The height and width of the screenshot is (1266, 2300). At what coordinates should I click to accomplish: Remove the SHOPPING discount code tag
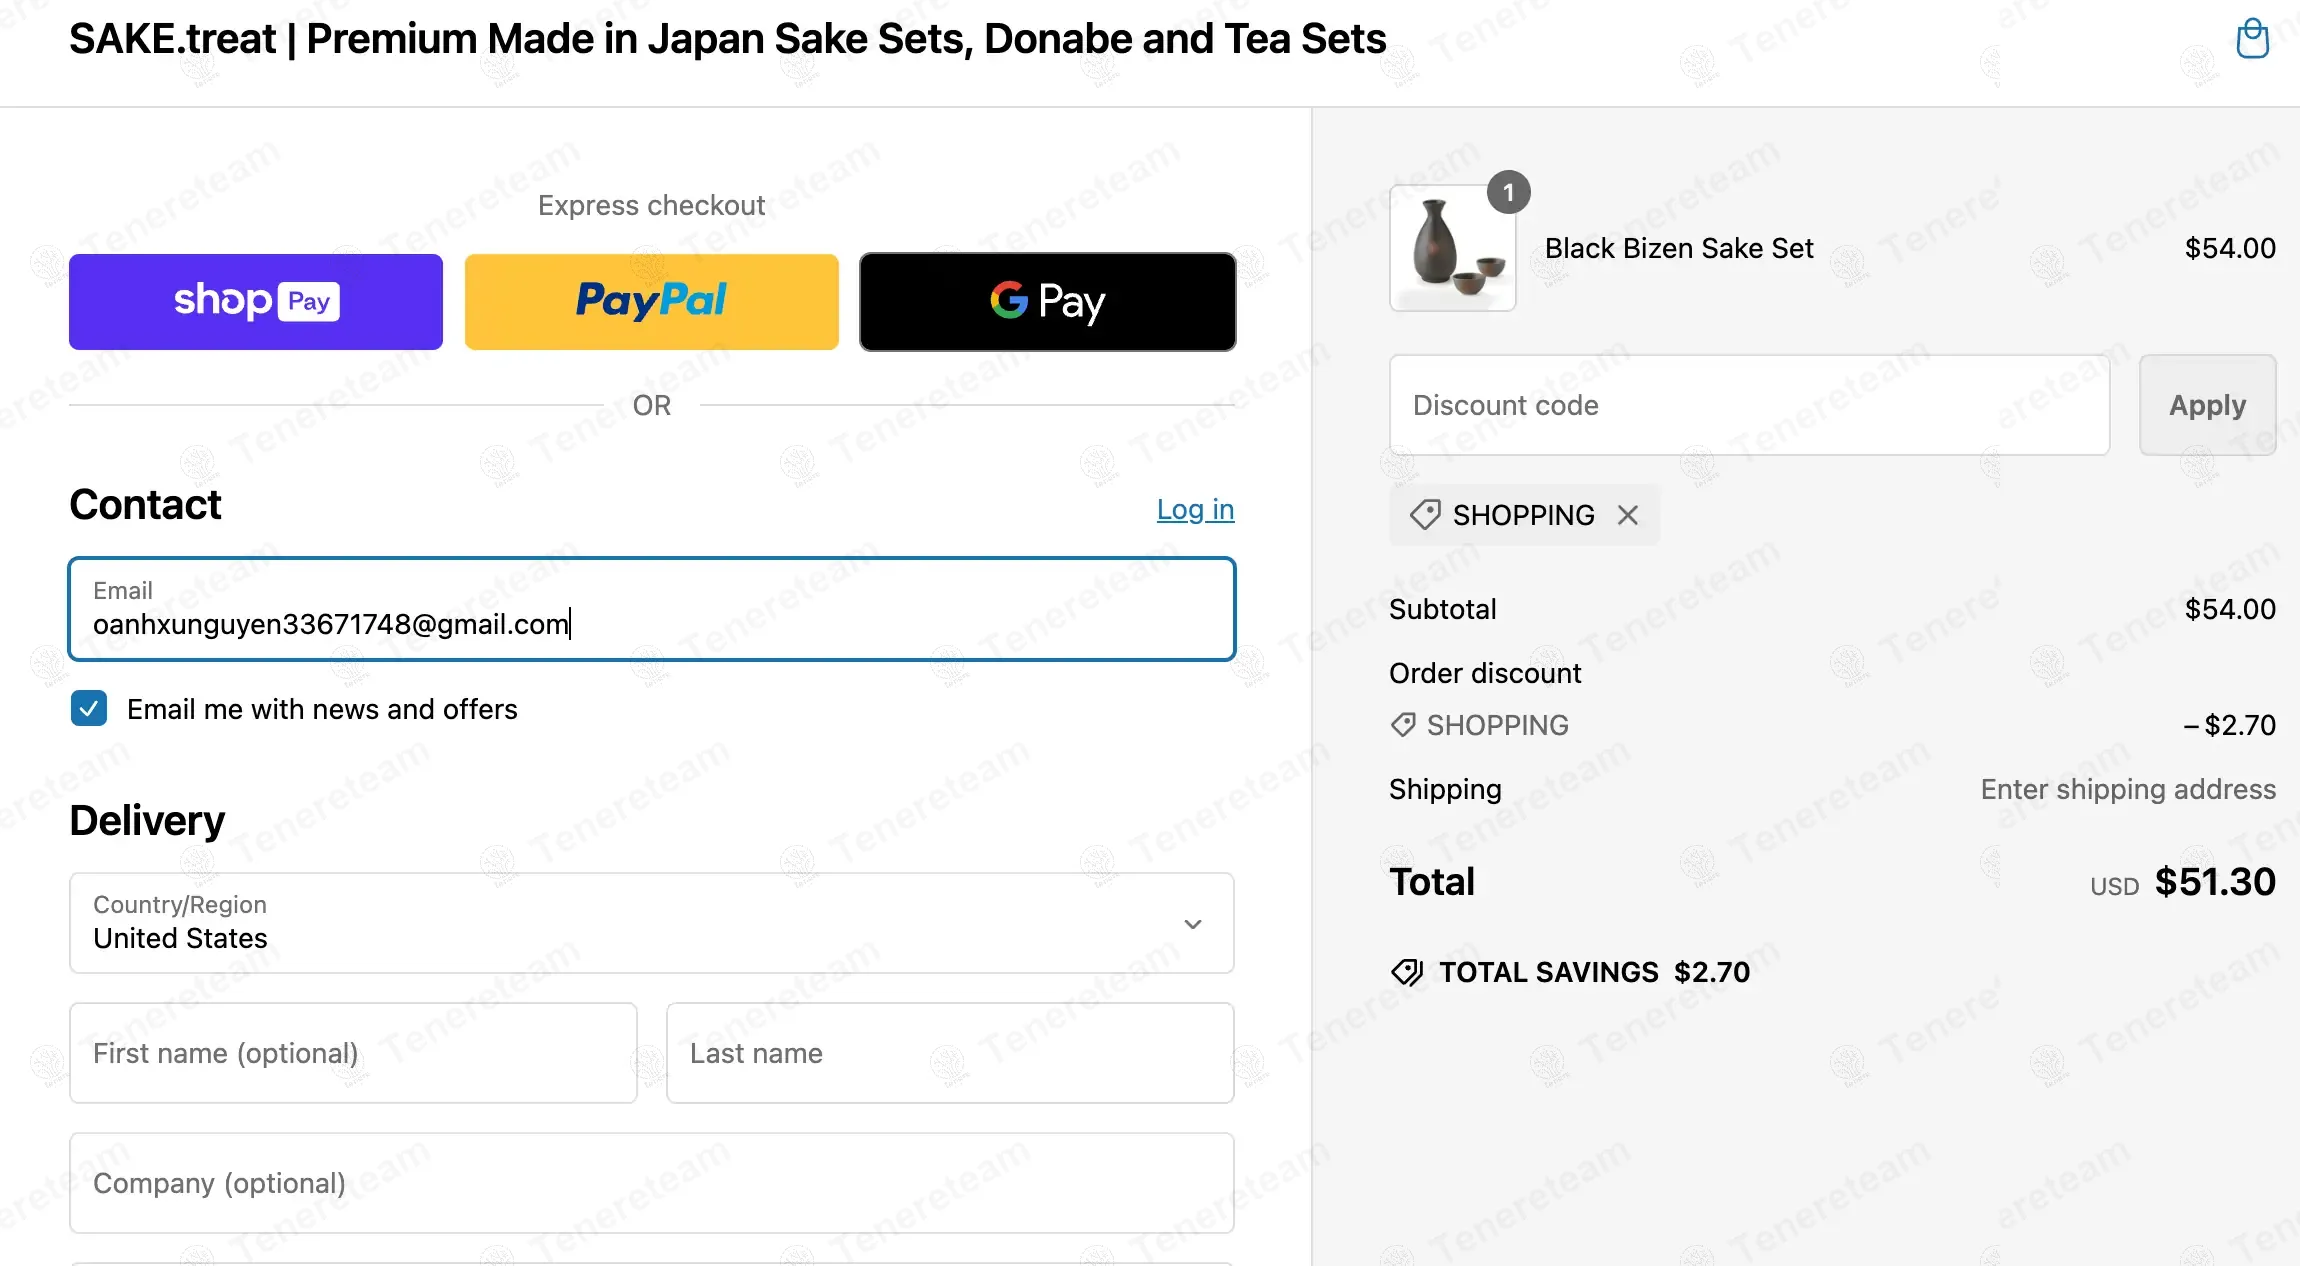click(1628, 515)
